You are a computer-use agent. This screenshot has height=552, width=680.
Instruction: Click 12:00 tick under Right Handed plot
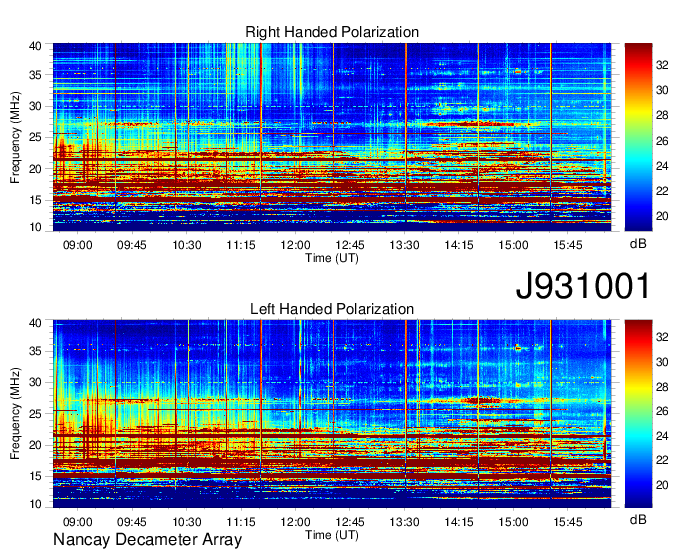pos(295,245)
